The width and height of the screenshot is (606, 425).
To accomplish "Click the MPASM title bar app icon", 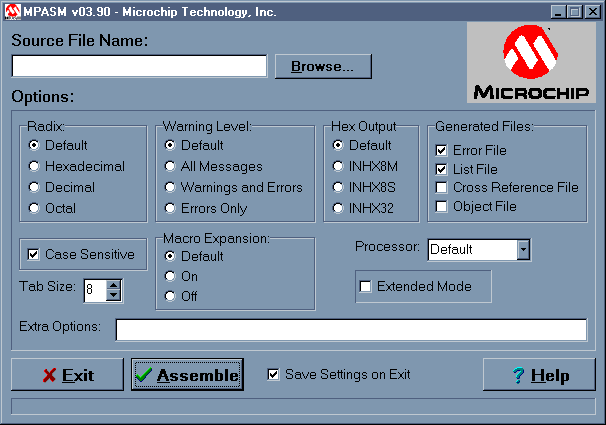I will click(12, 12).
